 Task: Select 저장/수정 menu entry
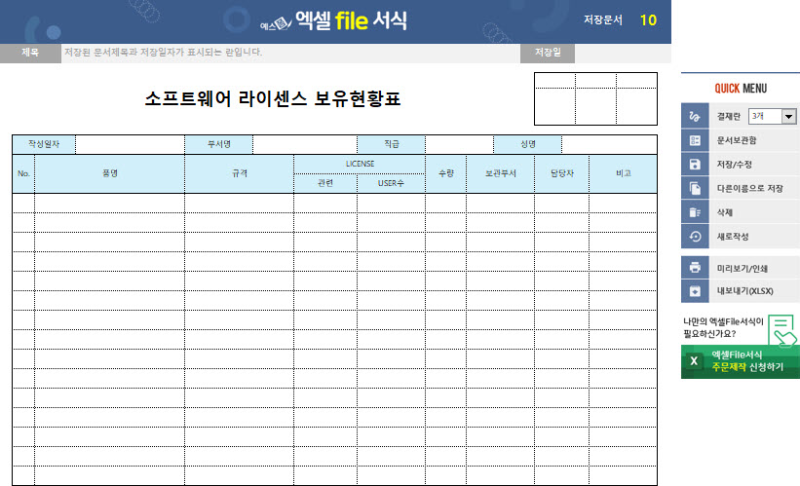(x=734, y=164)
